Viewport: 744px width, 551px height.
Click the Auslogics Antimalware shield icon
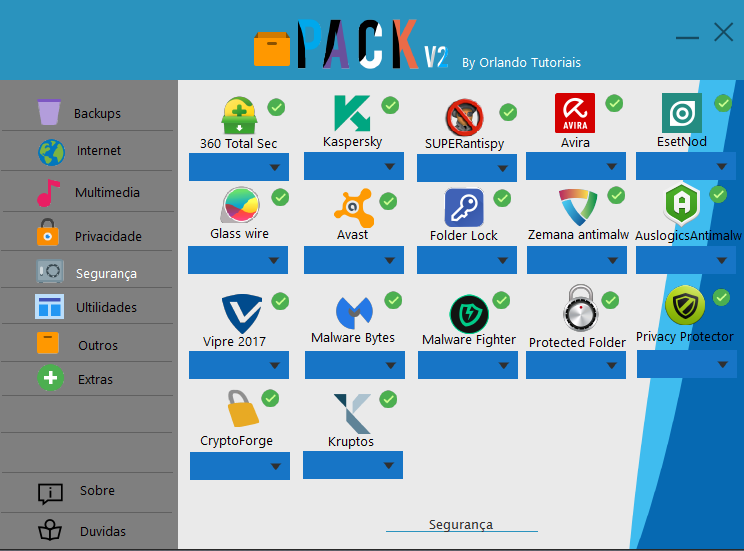click(682, 204)
